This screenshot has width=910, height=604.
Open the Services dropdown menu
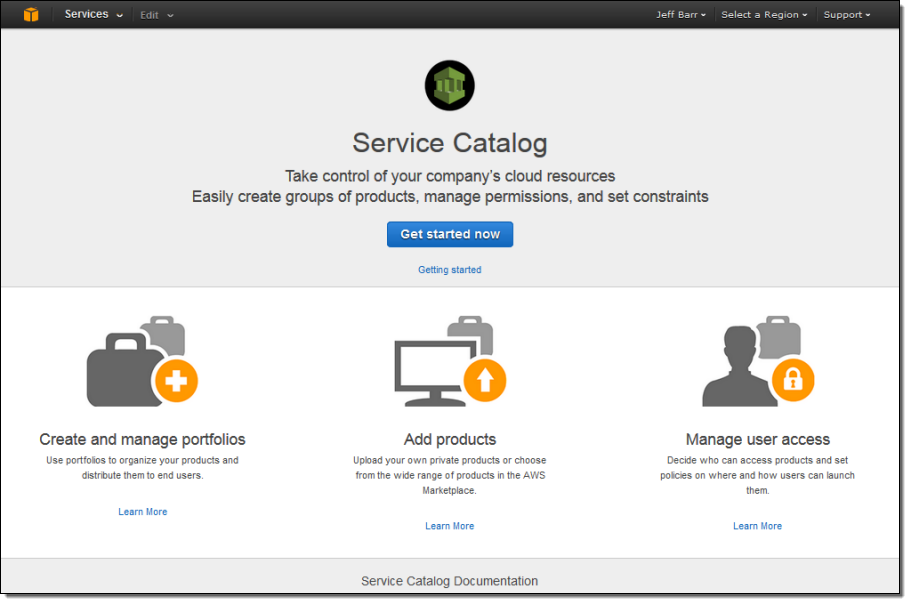tap(94, 15)
